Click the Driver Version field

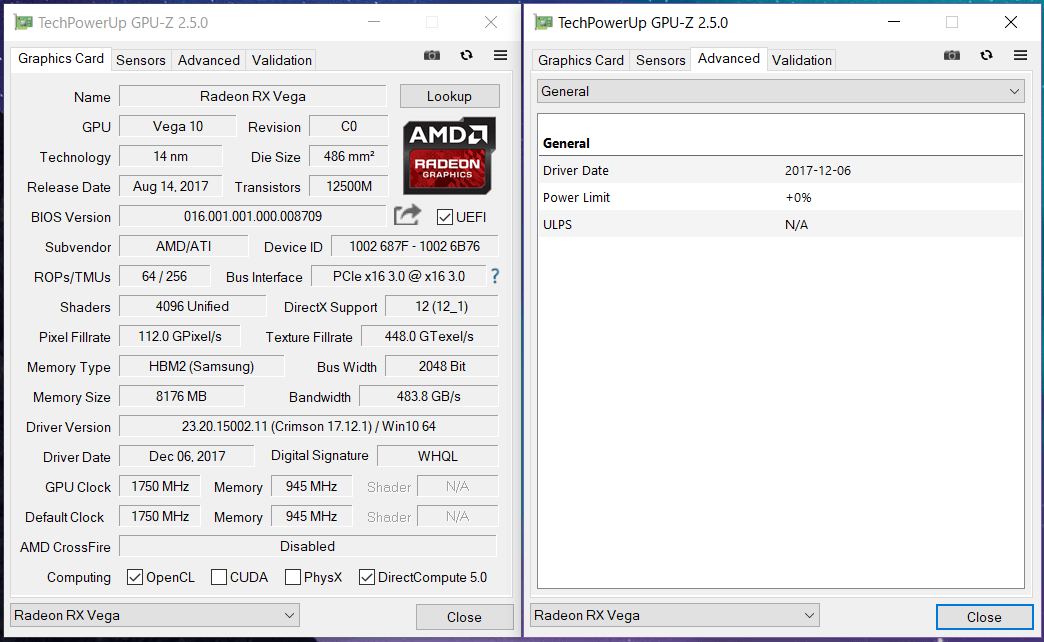[x=308, y=426]
